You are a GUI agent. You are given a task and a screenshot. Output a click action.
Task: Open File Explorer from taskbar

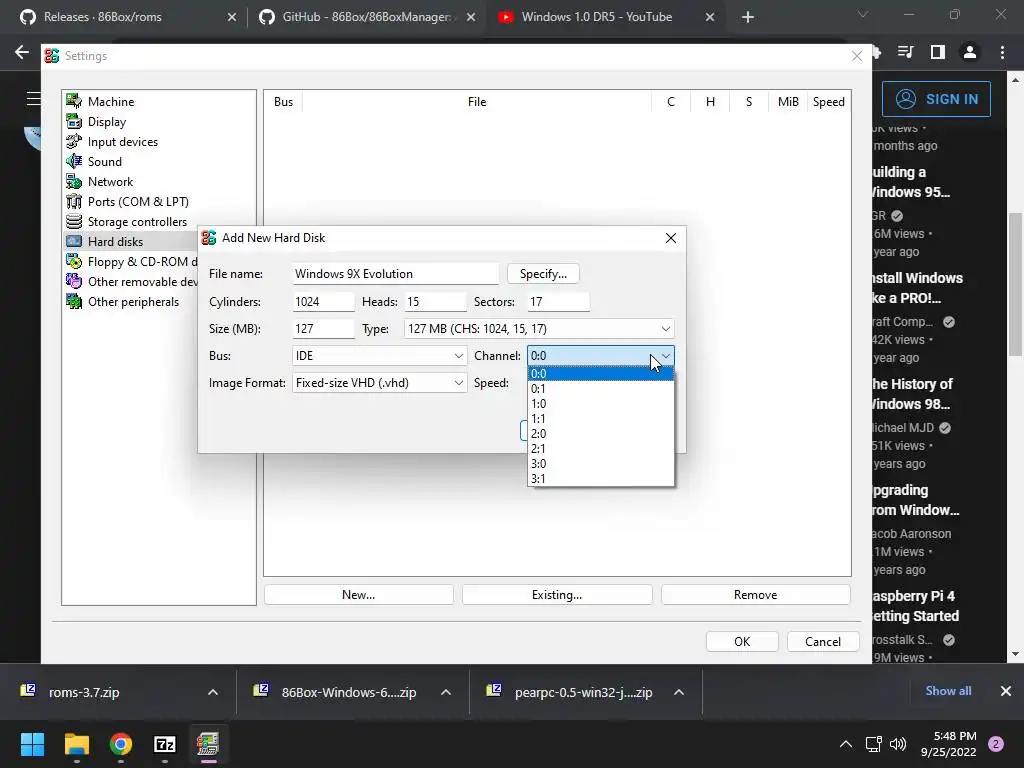click(x=76, y=744)
